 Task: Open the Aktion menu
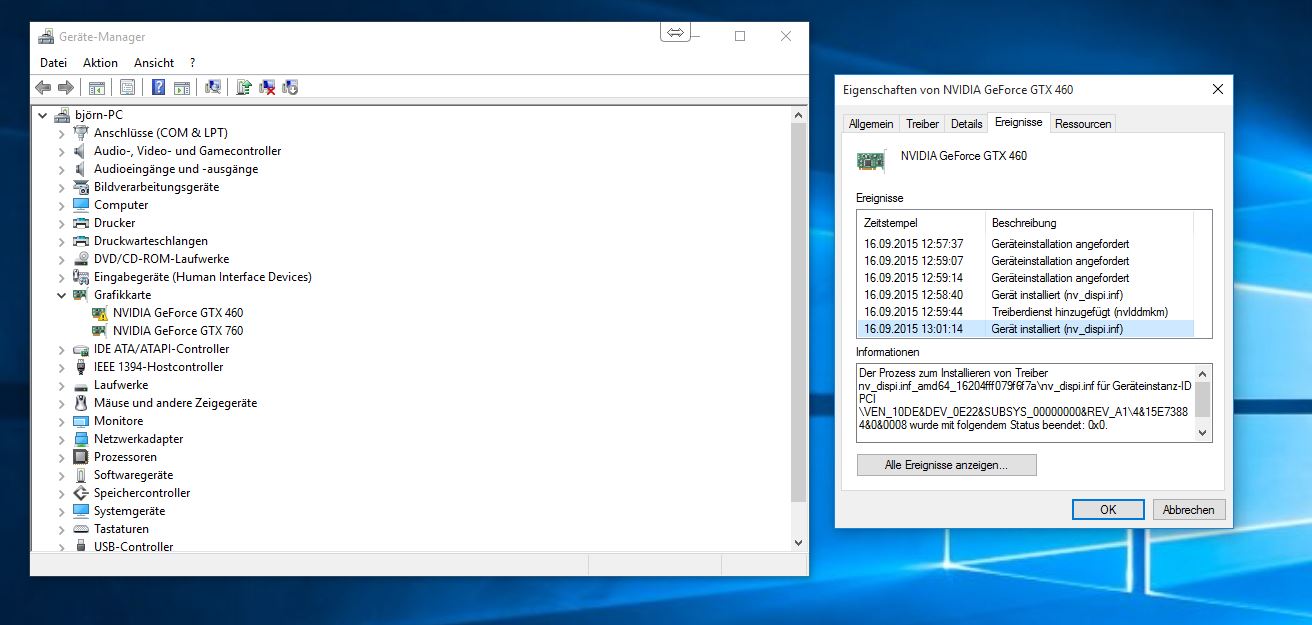click(x=100, y=62)
